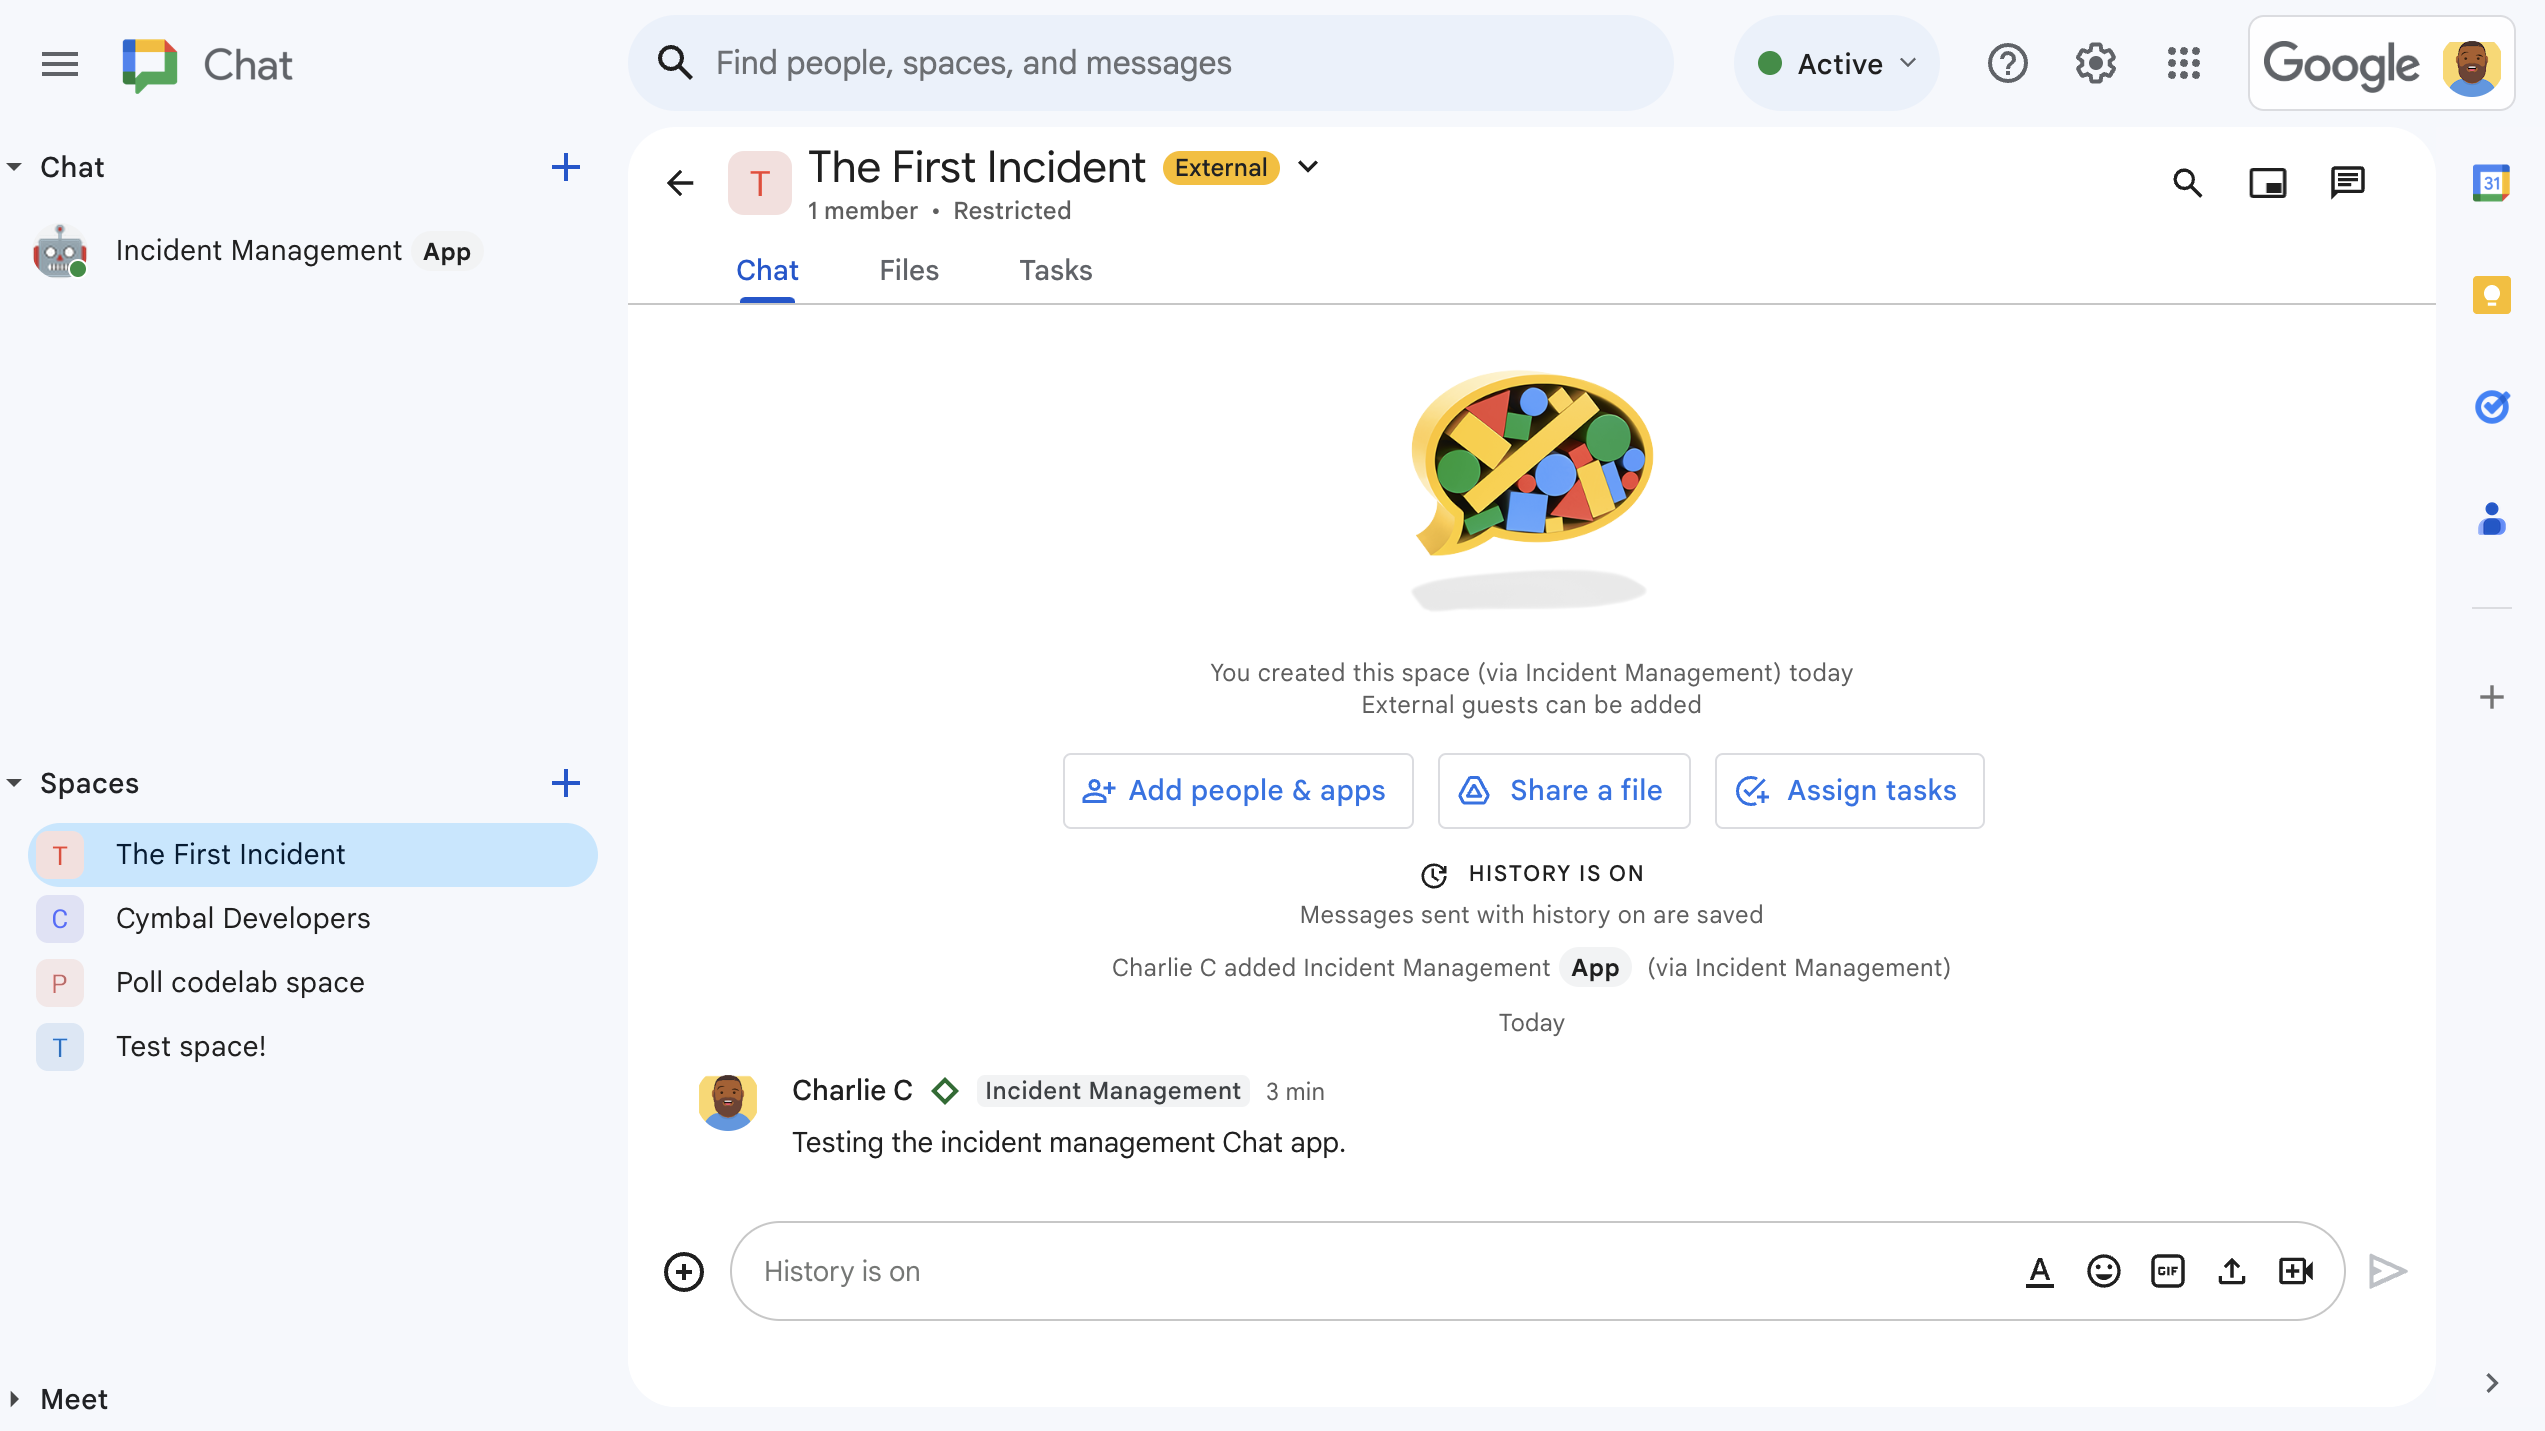This screenshot has width=2545, height=1431.
Task: Click the GIF icon in message toolbar
Action: click(x=2167, y=1270)
